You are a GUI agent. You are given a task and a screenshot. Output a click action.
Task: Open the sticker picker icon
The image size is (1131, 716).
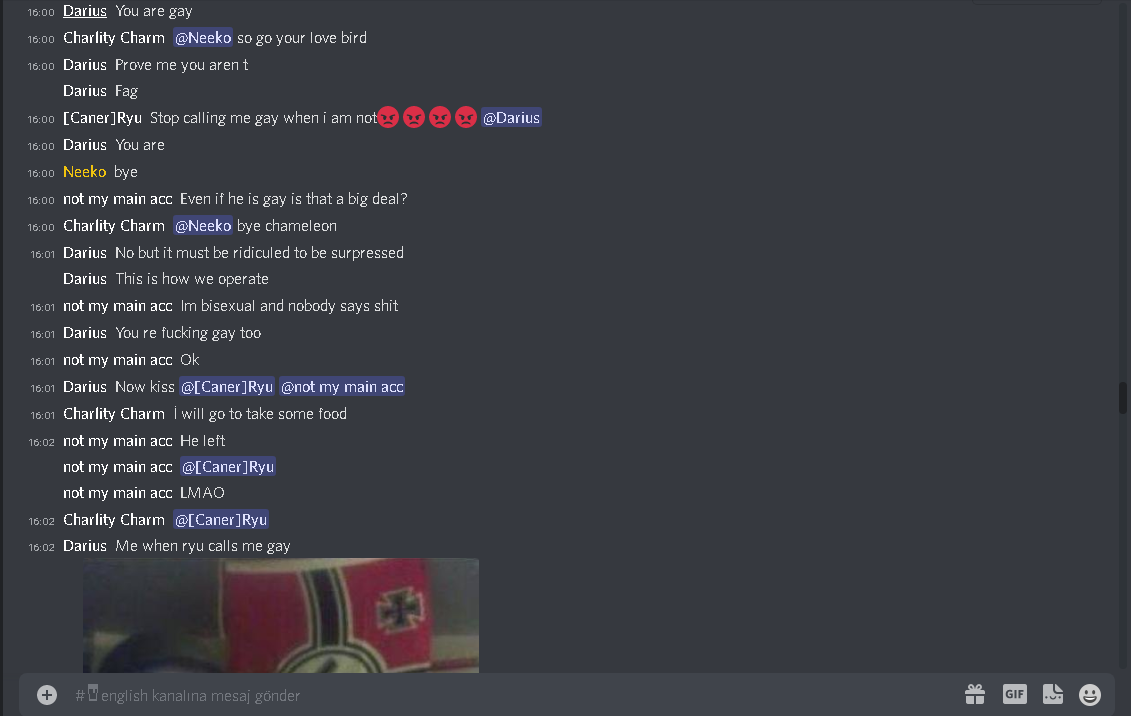[x=1053, y=694]
